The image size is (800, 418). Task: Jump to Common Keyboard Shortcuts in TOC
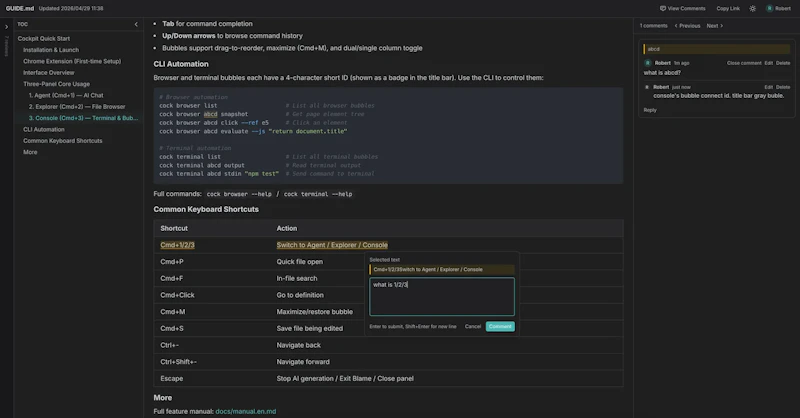point(62,141)
